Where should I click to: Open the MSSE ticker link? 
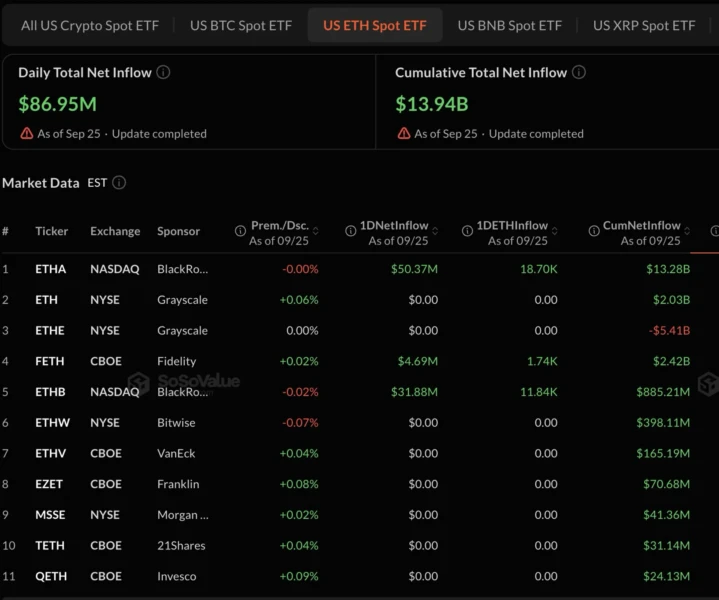50,515
